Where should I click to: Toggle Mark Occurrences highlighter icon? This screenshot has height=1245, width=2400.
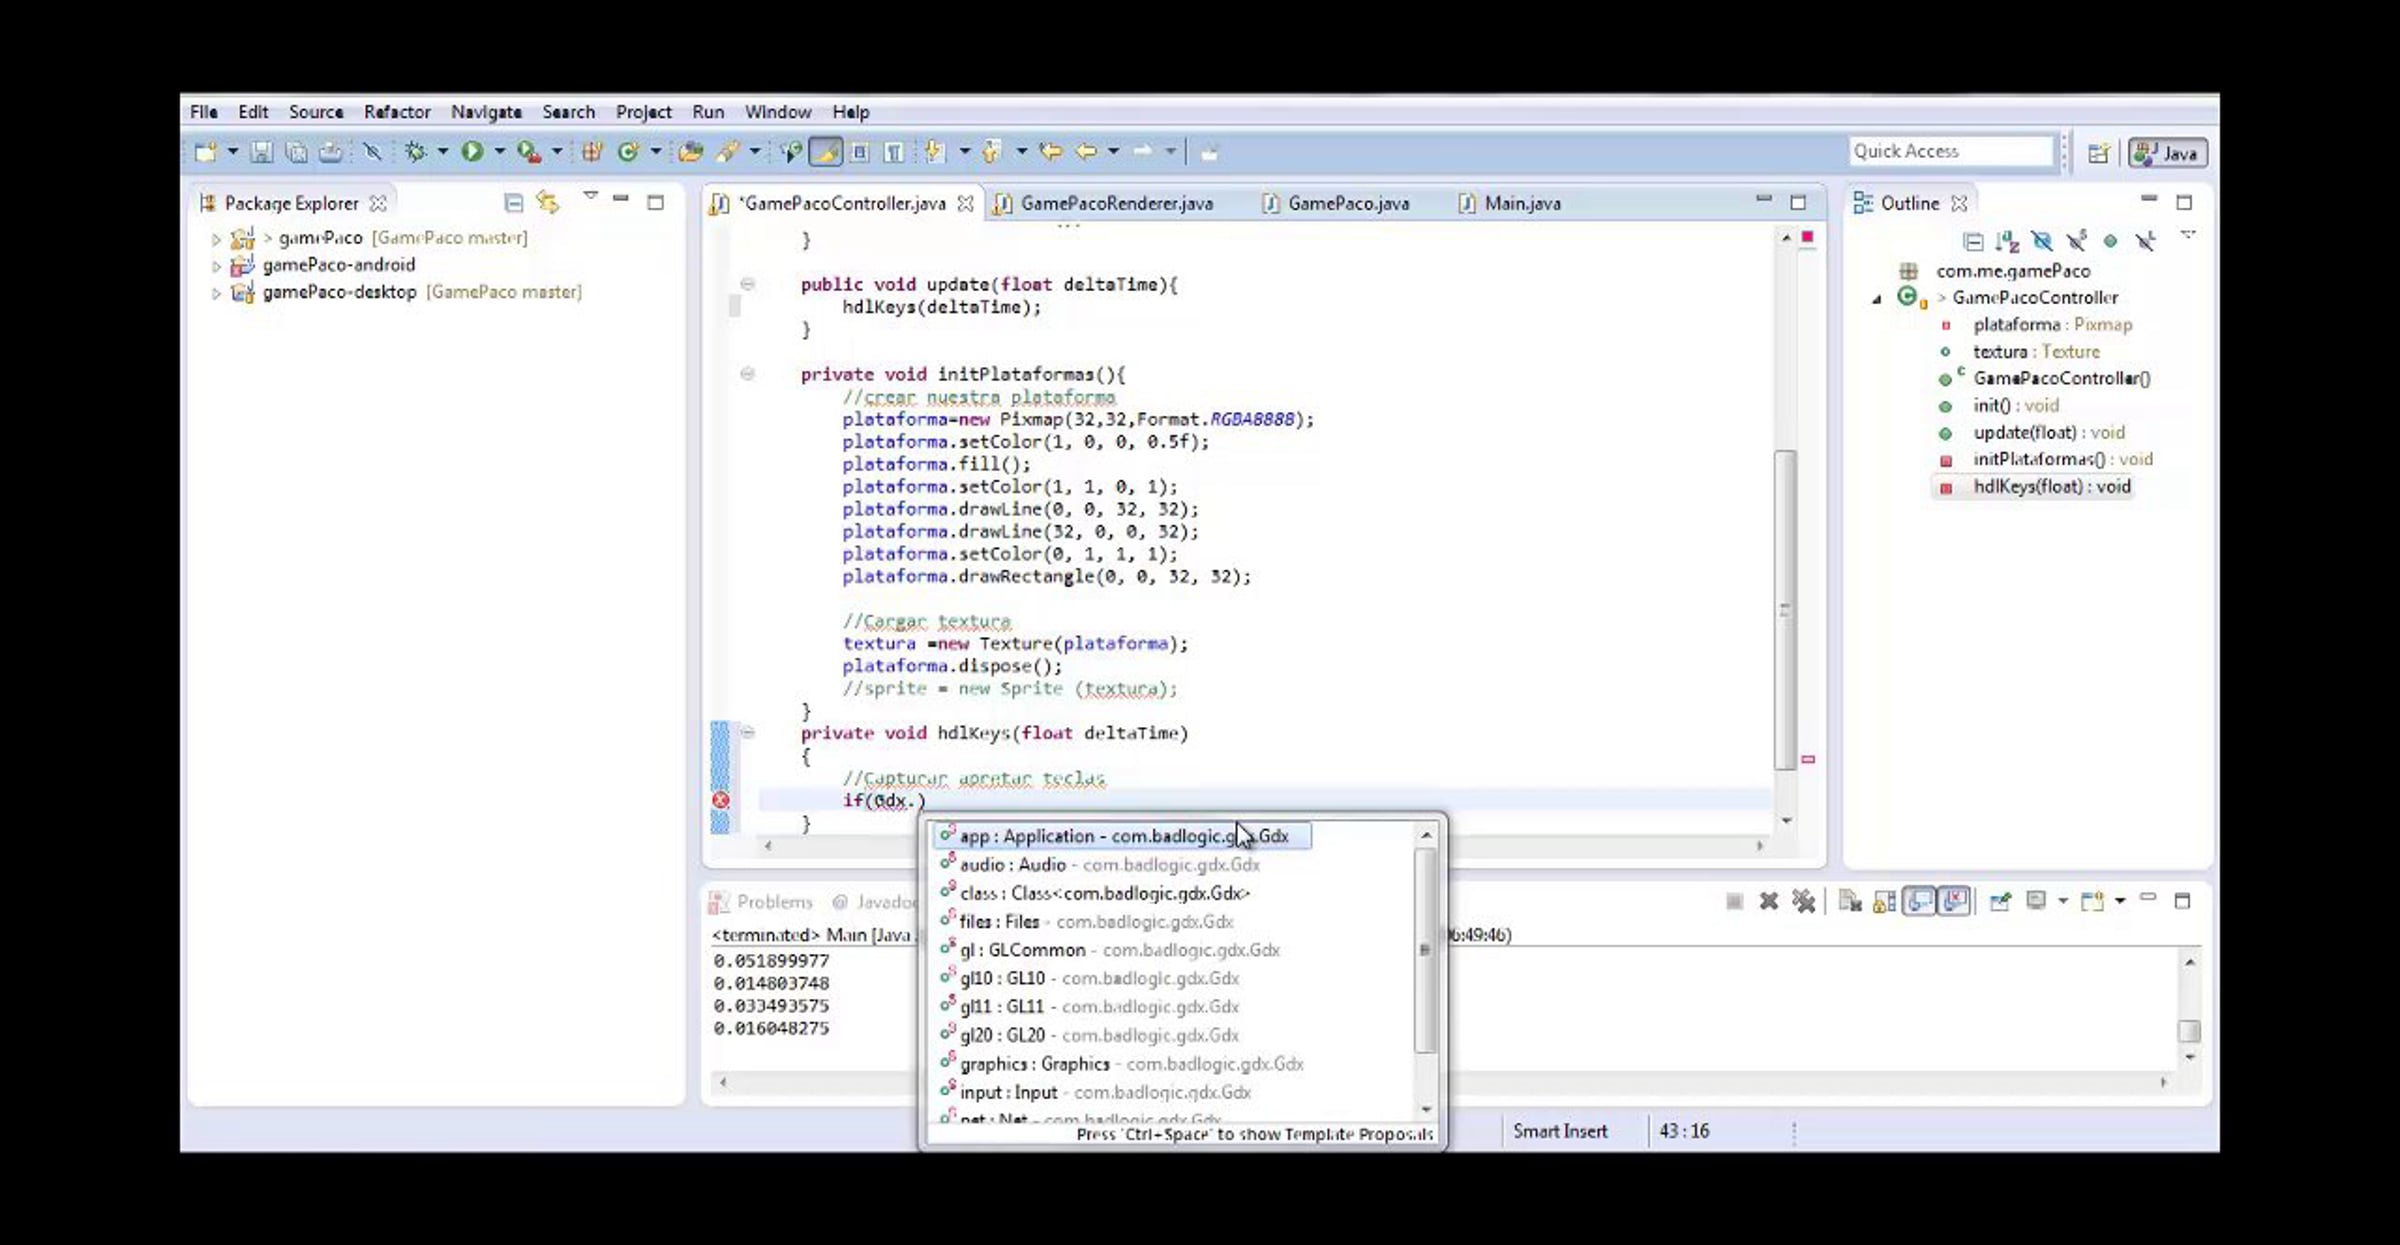(x=826, y=152)
